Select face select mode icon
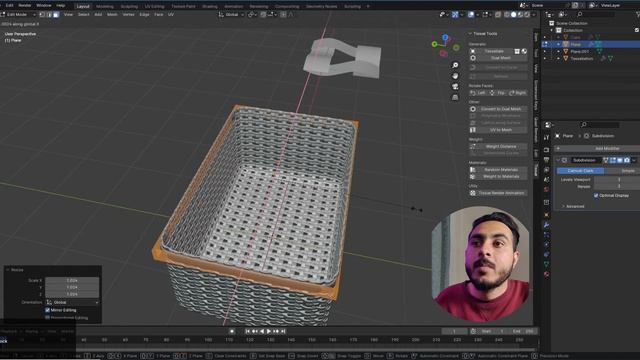Viewport: 640px width, 360px height. (56, 14)
